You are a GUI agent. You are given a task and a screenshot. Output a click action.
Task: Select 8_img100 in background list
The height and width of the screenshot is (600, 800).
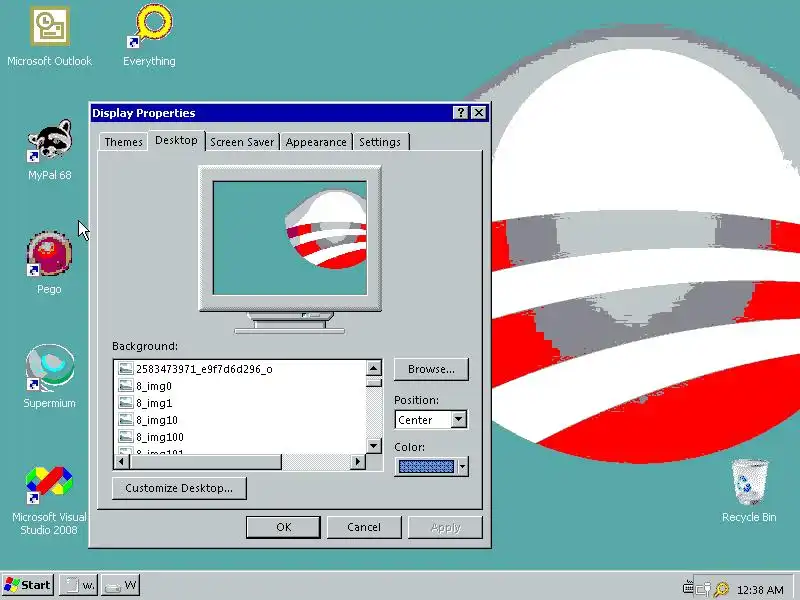click(x=160, y=437)
